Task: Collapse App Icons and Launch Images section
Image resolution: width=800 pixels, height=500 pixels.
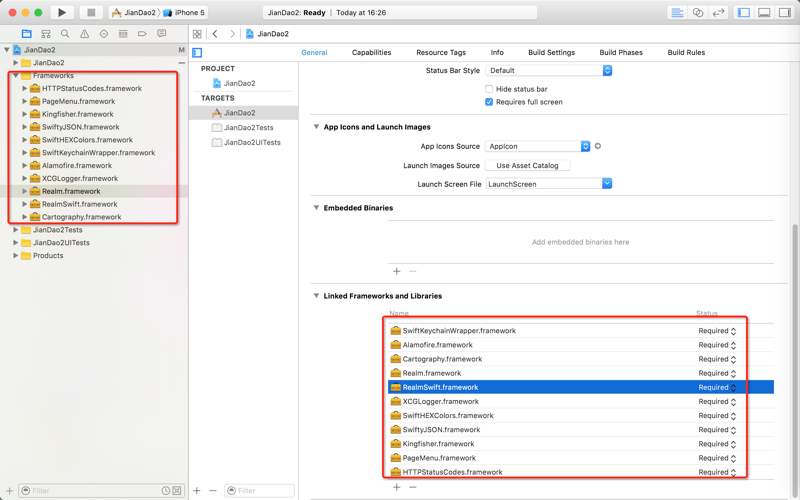Action: (x=316, y=127)
